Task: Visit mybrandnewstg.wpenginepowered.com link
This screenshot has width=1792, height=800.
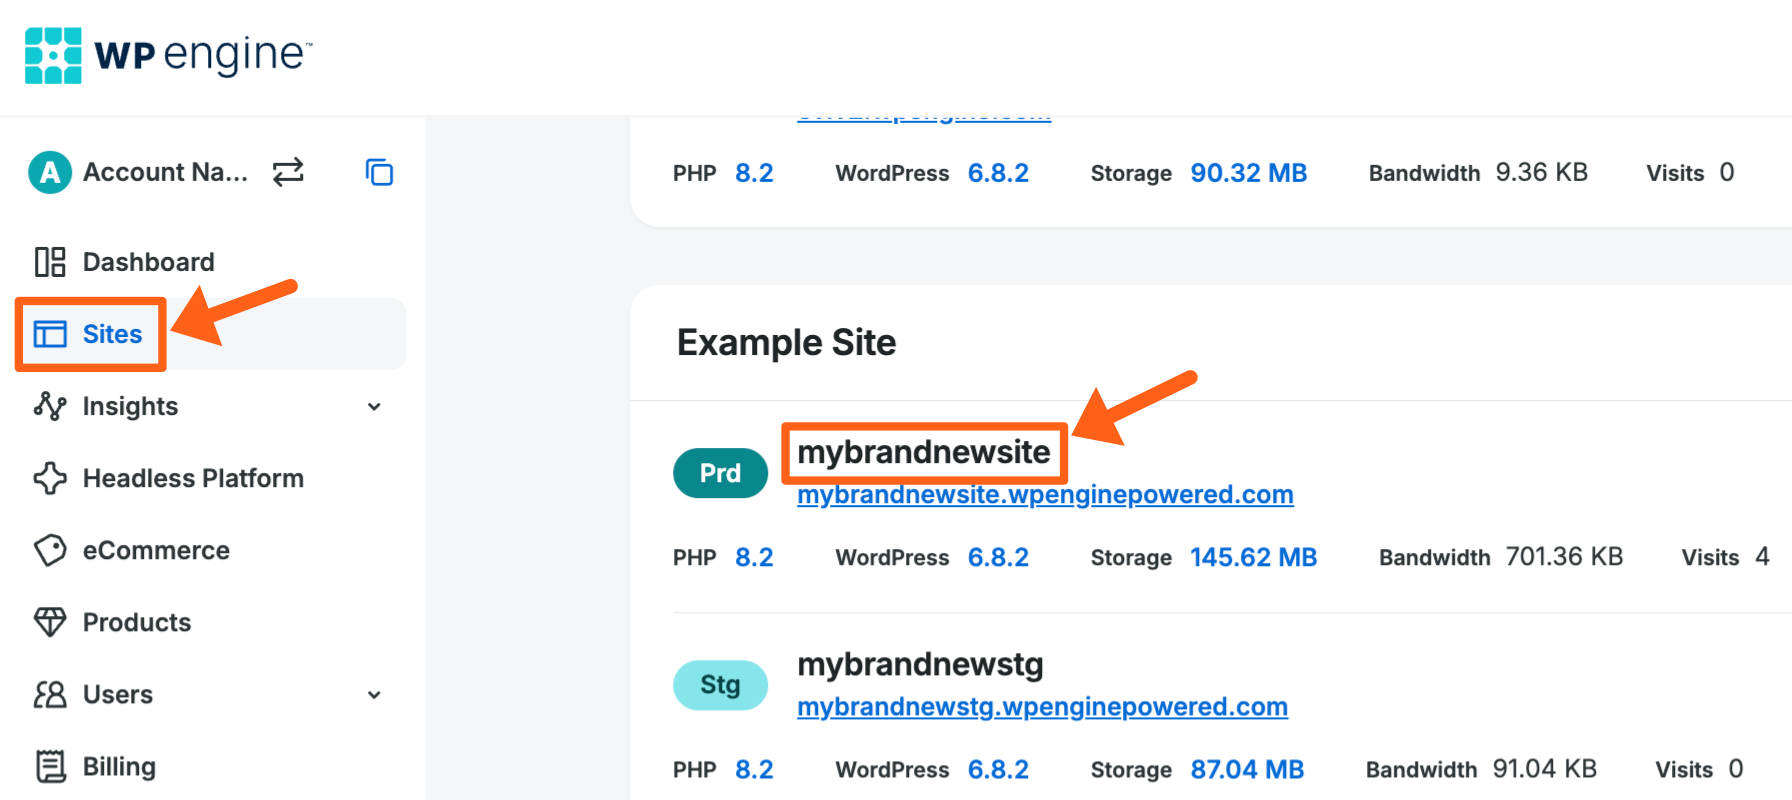Action: [1042, 707]
